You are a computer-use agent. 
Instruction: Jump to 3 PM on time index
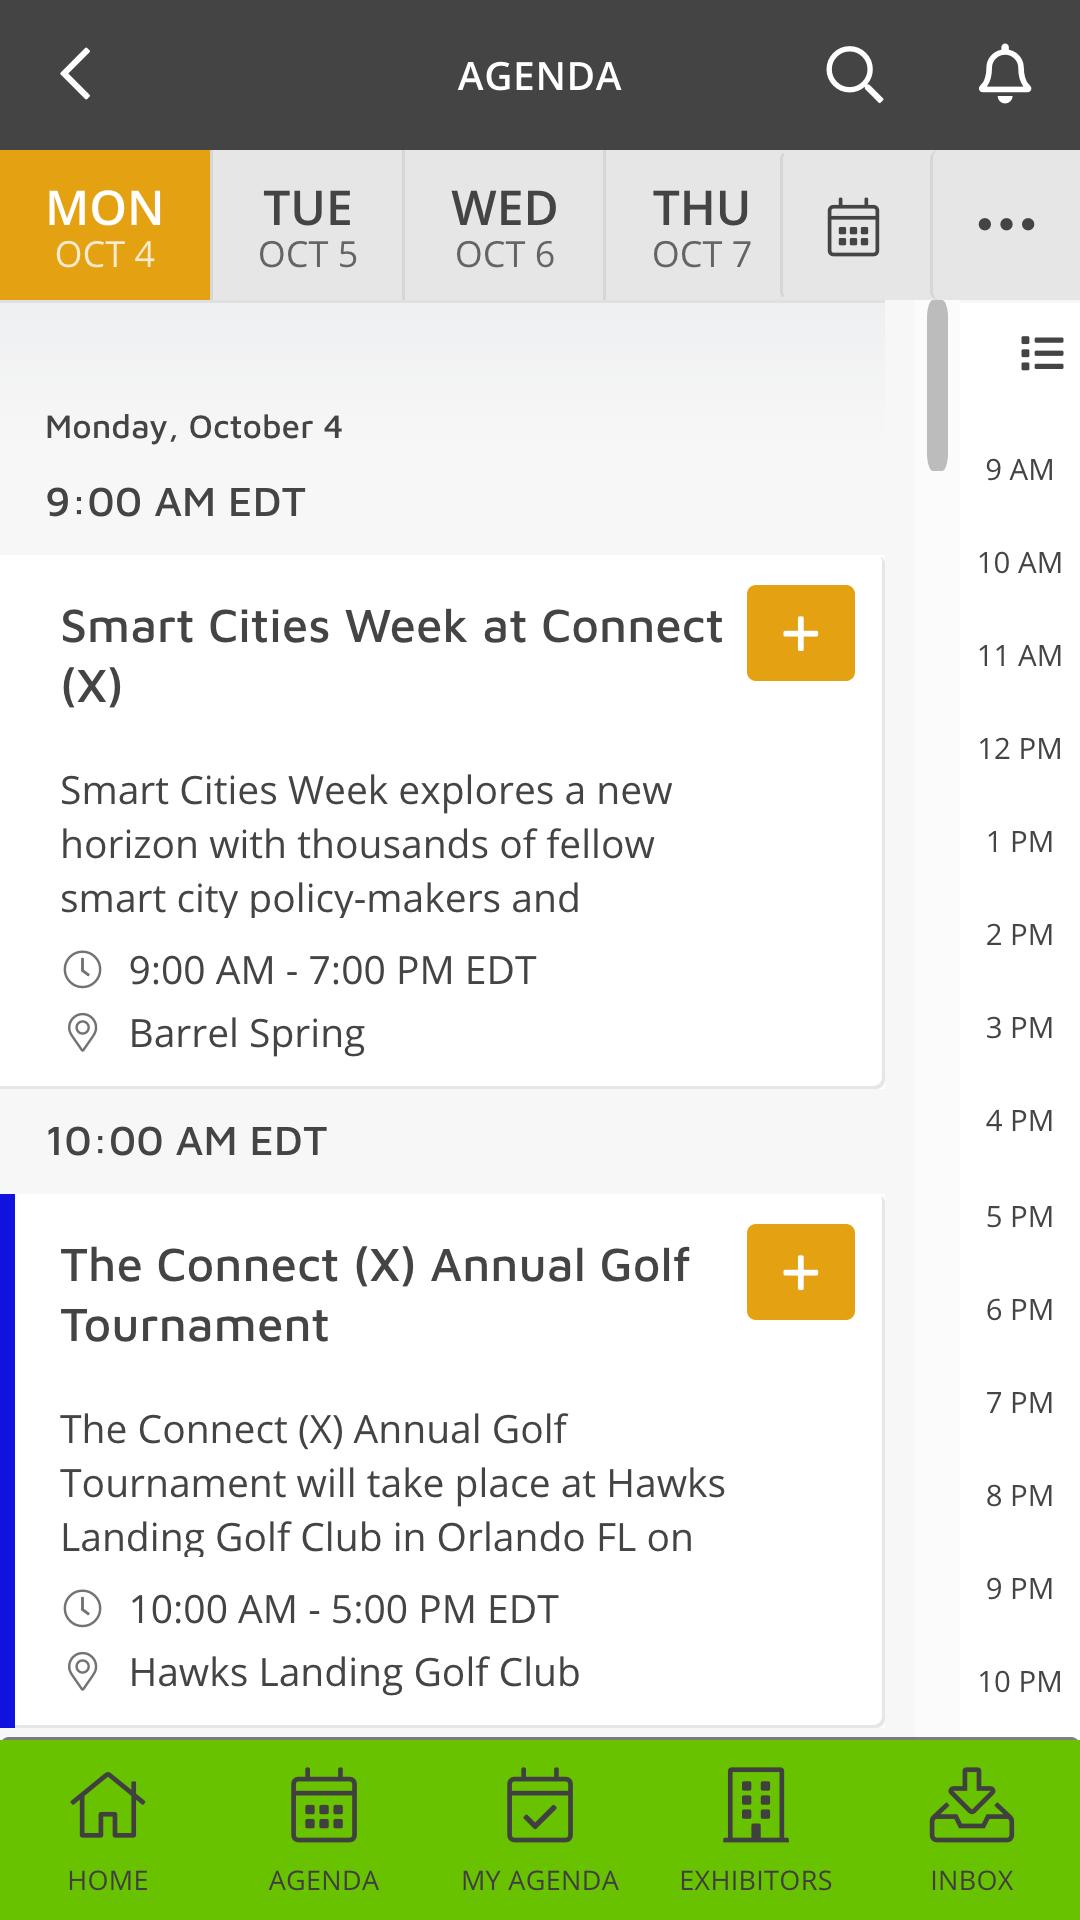pos(1019,1027)
